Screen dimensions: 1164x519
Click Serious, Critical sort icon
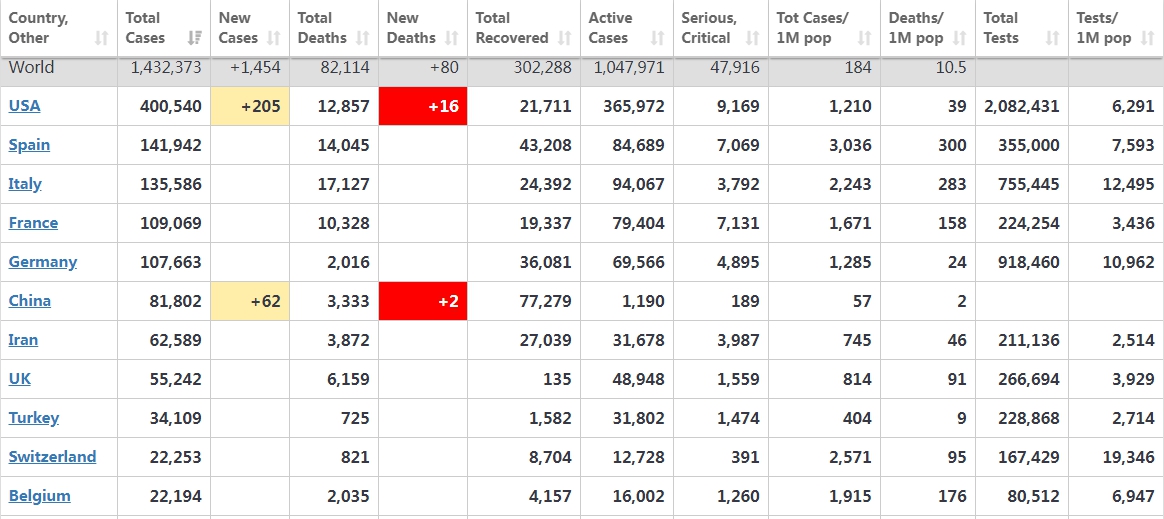pyautogui.click(x=753, y=38)
